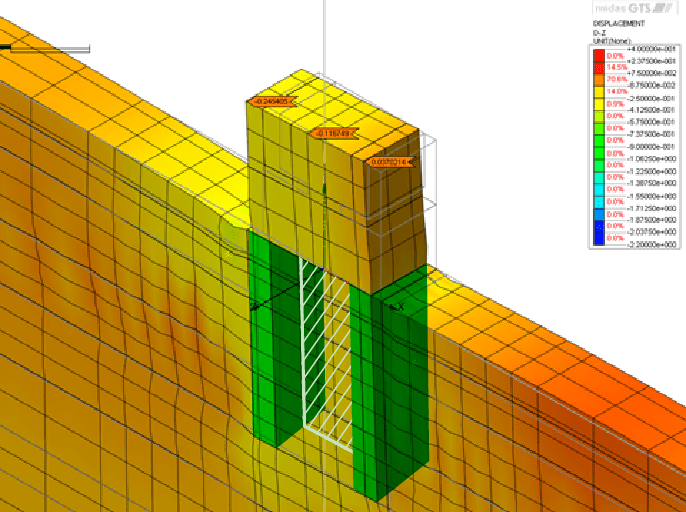The image size is (686, 512).
Task: Click the X axis label on the model
Action: click(397, 307)
